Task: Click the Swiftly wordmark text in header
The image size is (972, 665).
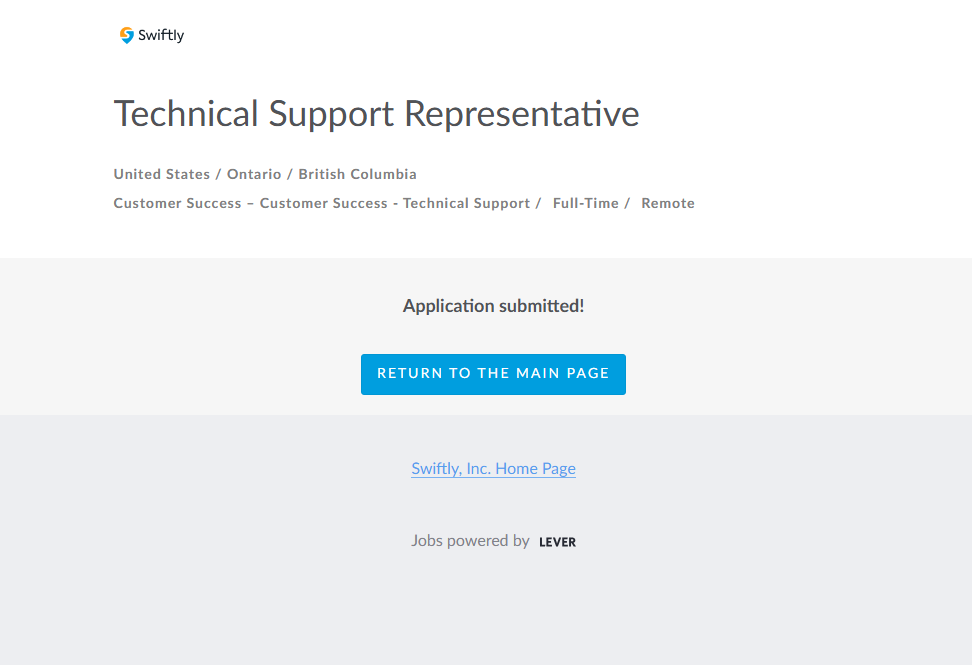Action: [161, 35]
